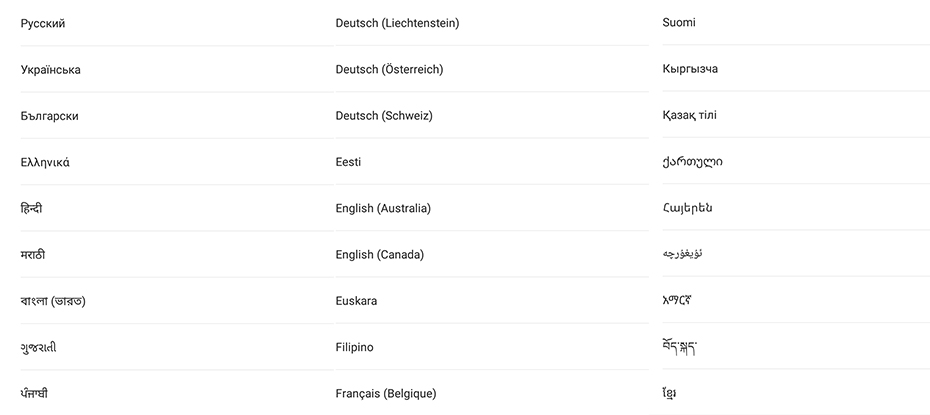Choose Қазақ тілі language
This screenshot has height=415, width=930.
tap(689, 115)
